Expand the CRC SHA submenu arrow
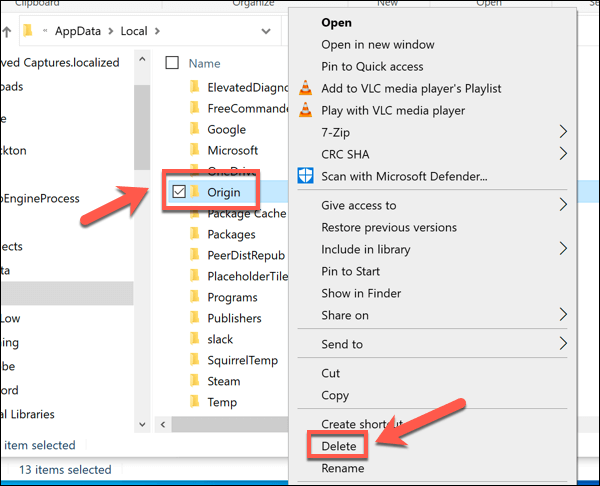 click(x=563, y=153)
